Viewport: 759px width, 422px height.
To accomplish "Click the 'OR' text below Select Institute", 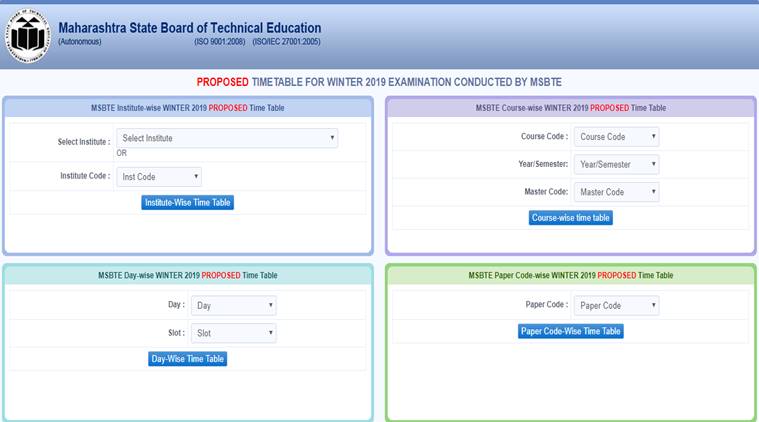I will [x=121, y=153].
